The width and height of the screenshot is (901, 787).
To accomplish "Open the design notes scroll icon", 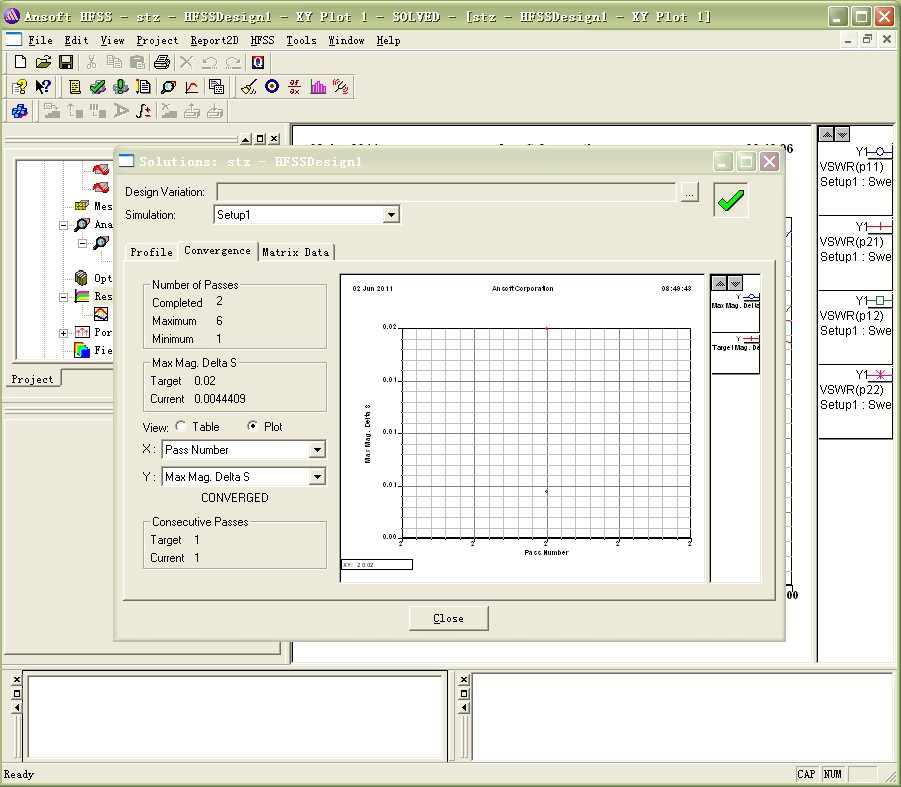I will click(75, 87).
